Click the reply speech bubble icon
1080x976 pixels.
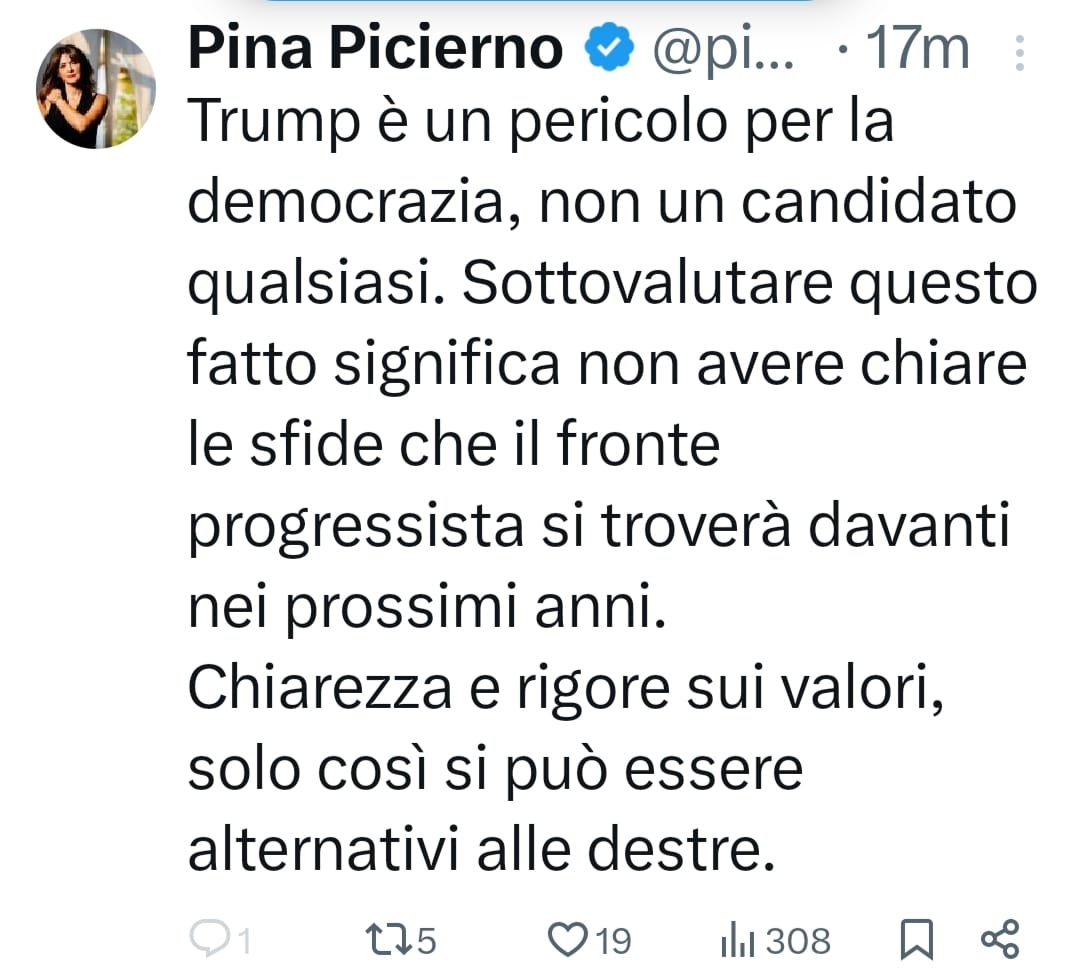click(x=208, y=939)
